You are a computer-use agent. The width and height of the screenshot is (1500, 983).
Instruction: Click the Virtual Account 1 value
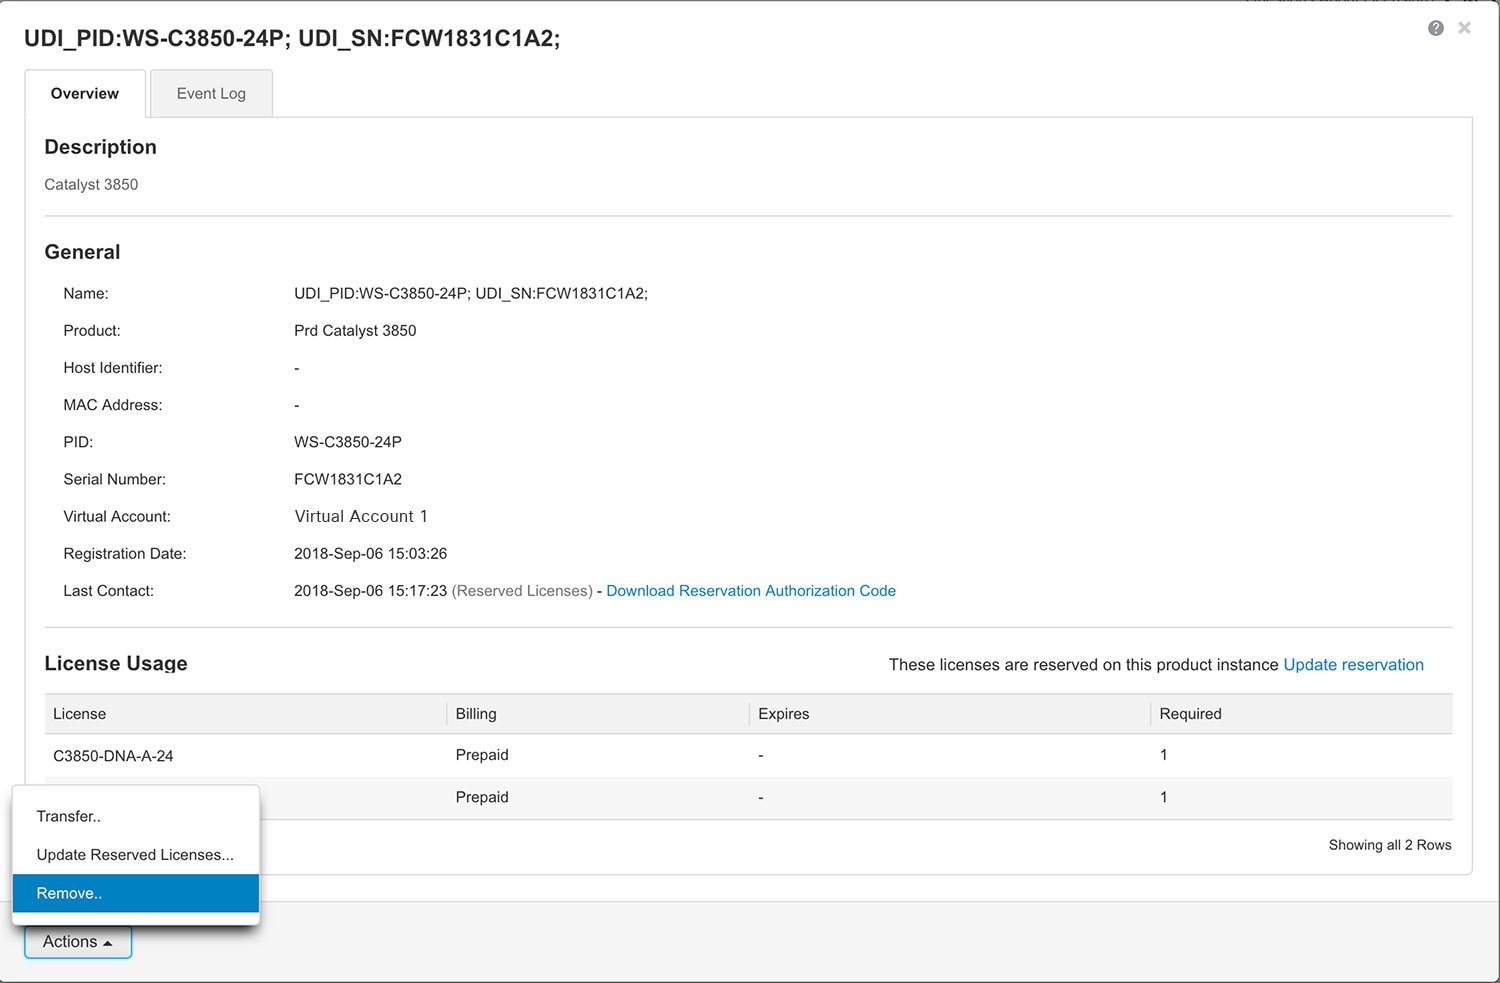pyautogui.click(x=361, y=516)
